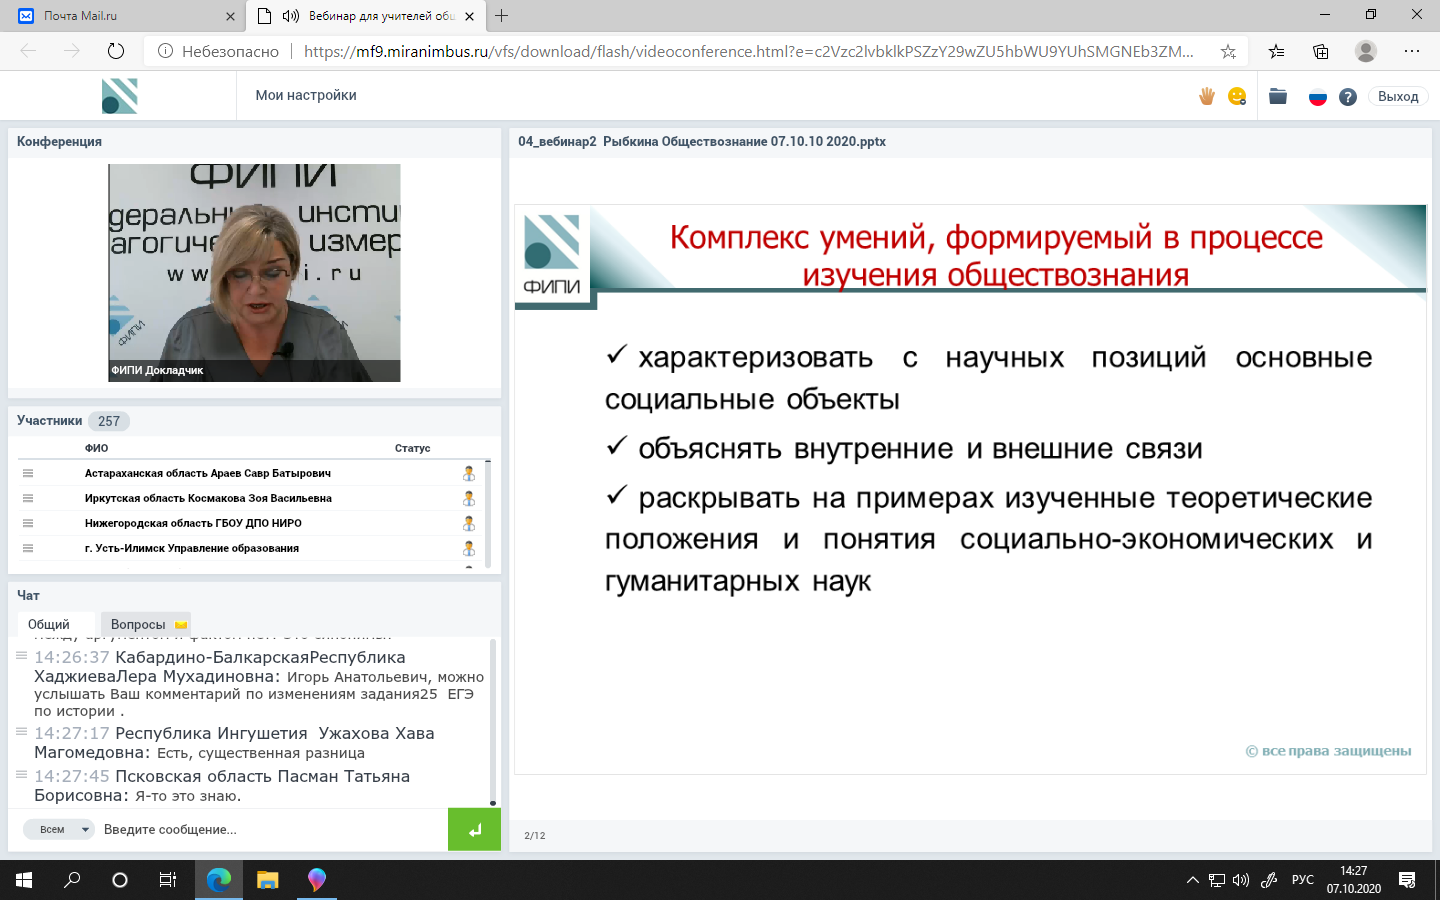Open the files folder icon
This screenshot has height=900, width=1440.
pyautogui.click(x=1278, y=96)
